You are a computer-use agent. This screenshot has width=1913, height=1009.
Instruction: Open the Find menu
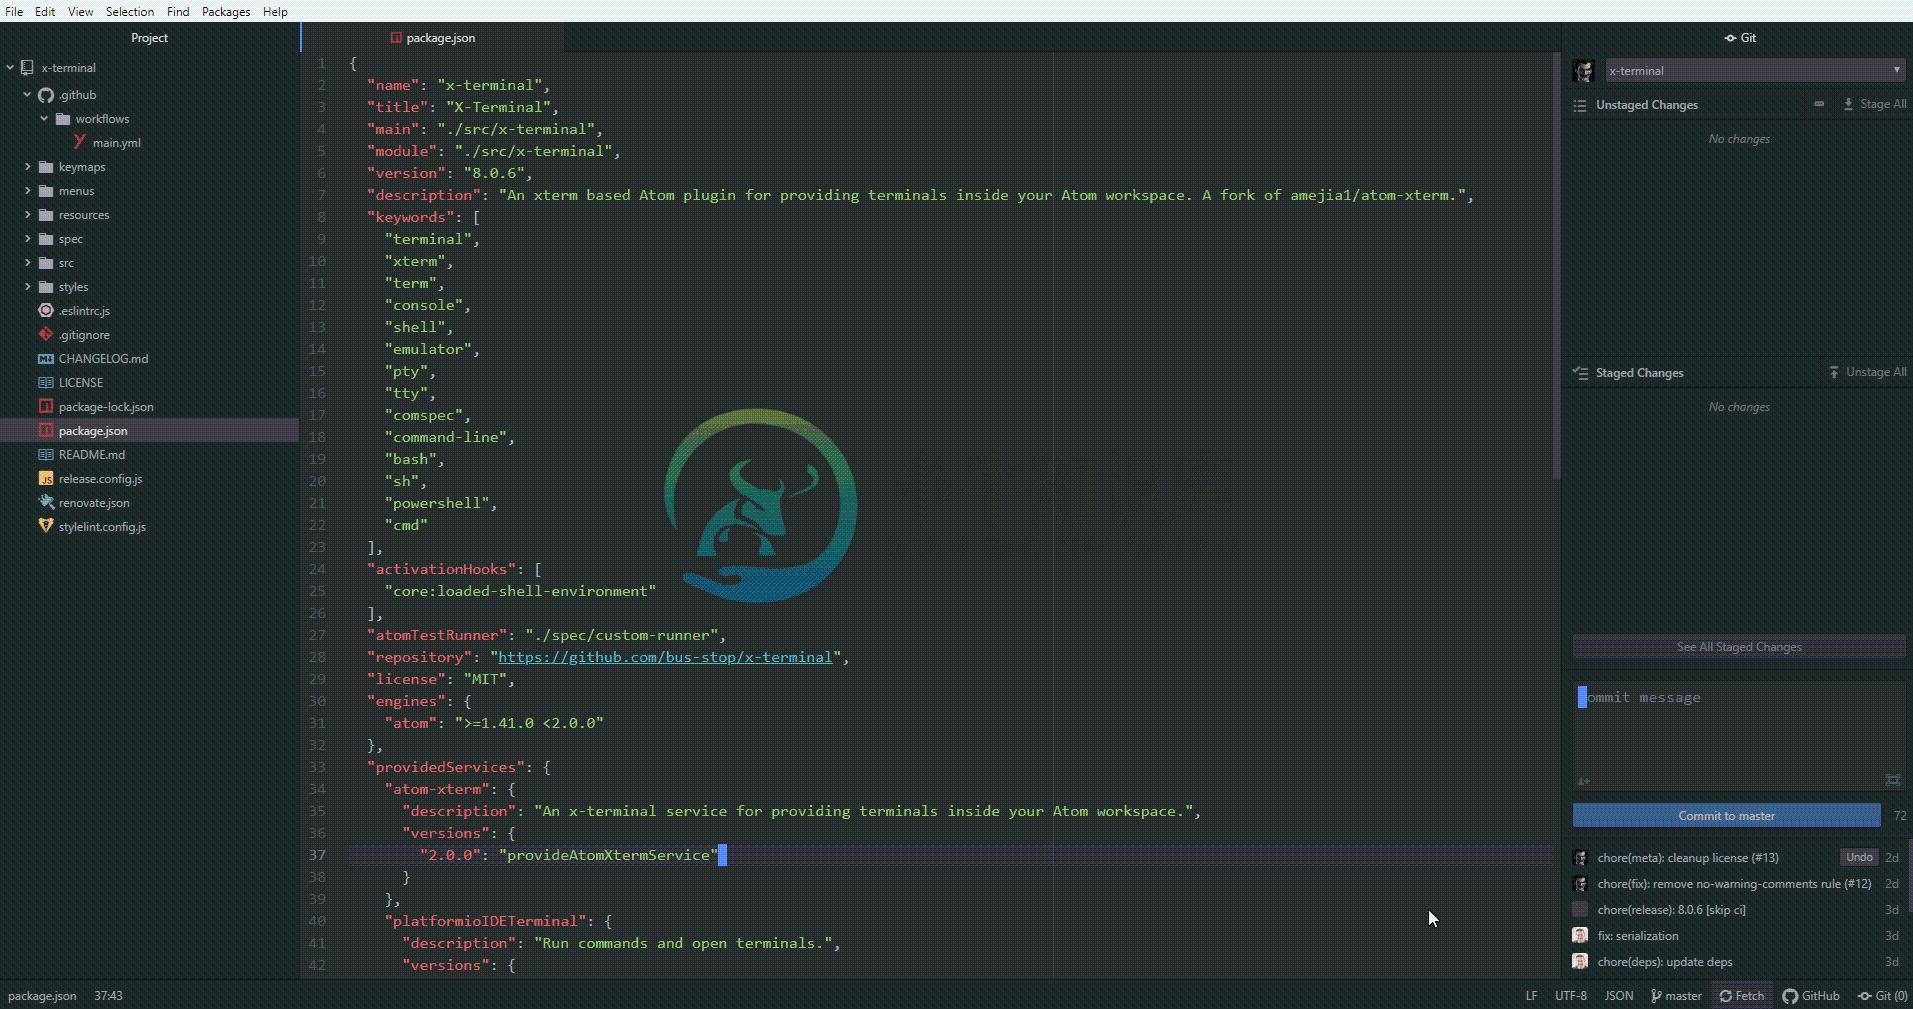click(178, 12)
